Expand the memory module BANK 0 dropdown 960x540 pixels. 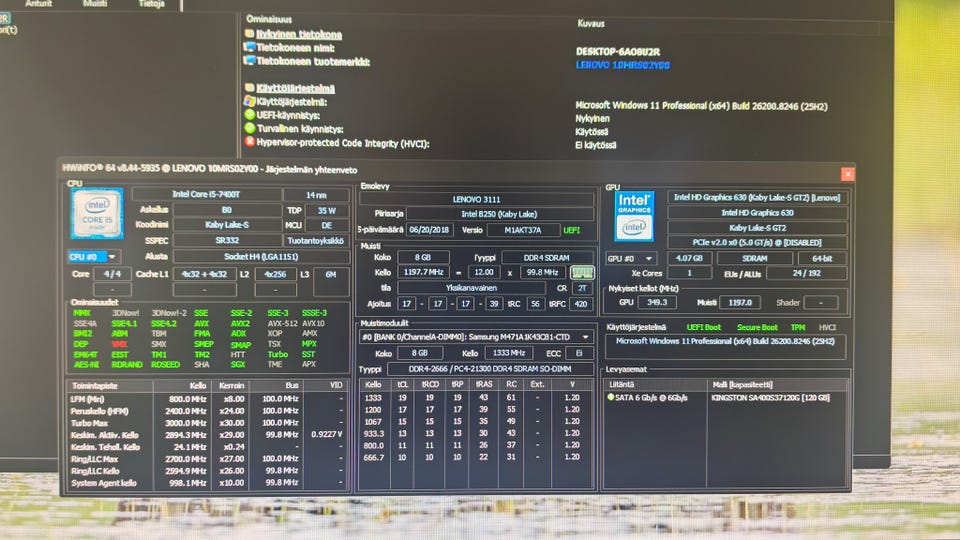click(x=586, y=337)
